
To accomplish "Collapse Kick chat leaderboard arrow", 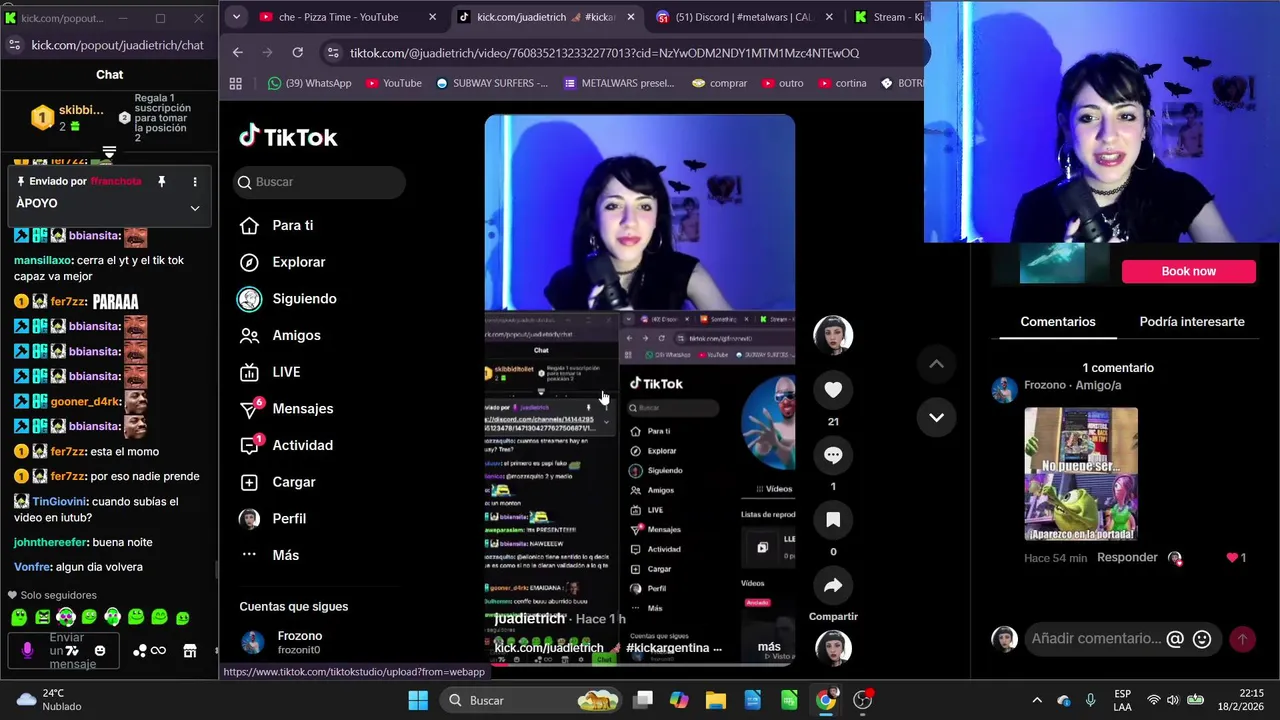I will pyautogui.click(x=109, y=153).
